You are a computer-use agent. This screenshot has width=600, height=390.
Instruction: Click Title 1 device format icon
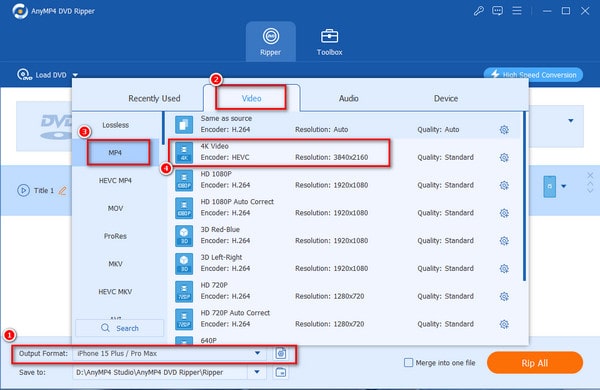click(x=549, y=186)
